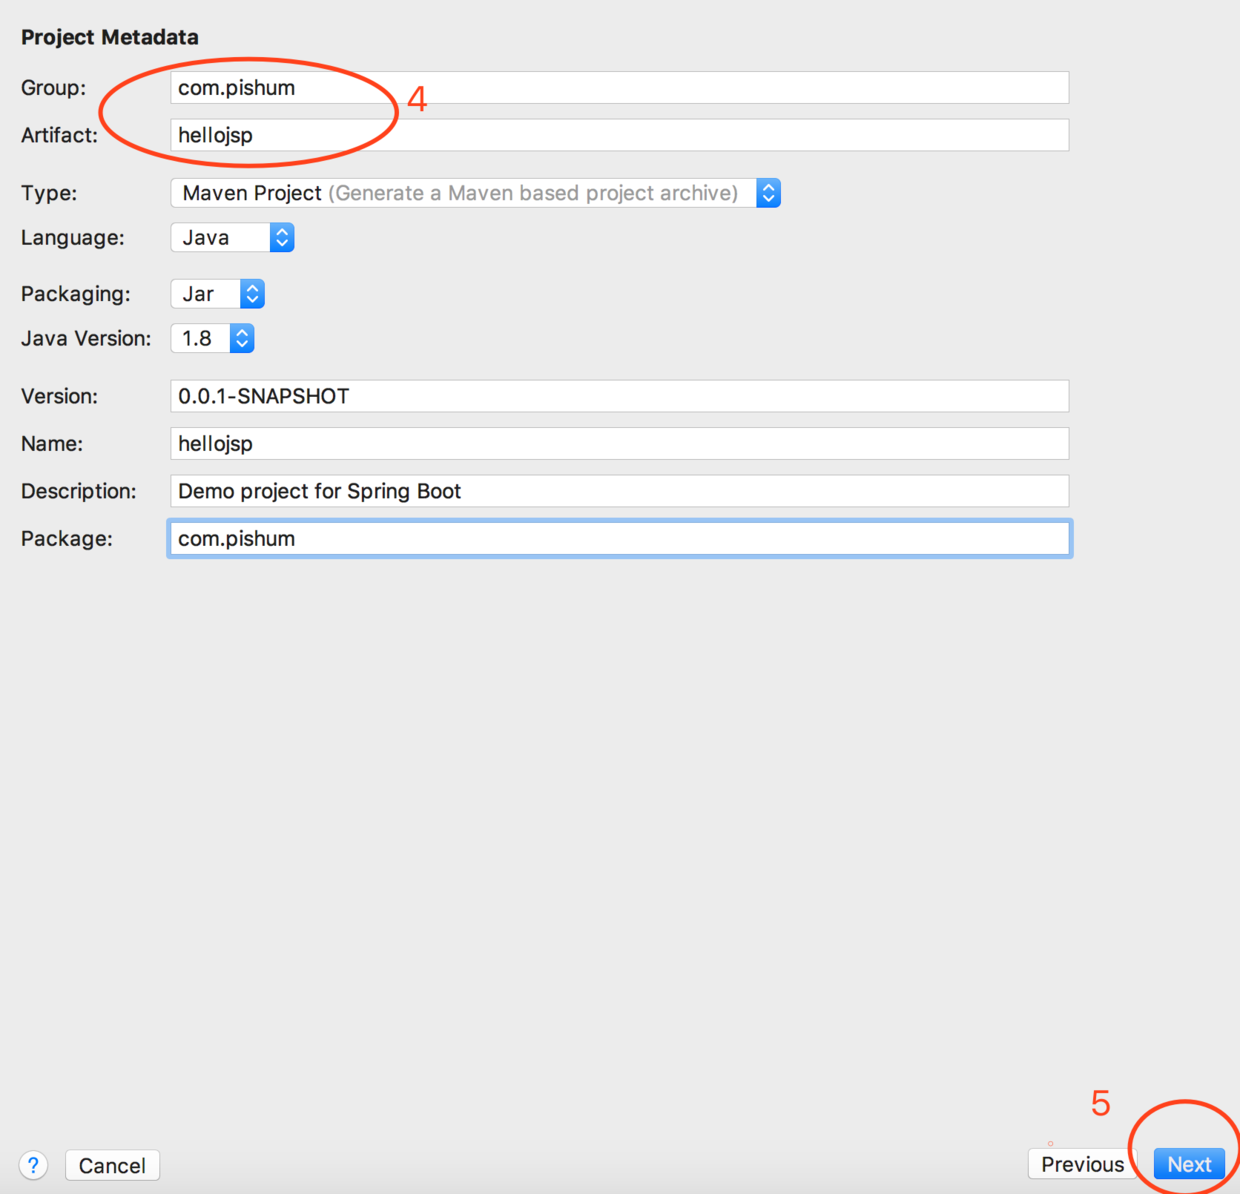Go back with Previous button
The image size is (1240, 1194).
(x=1082, y=1164)
